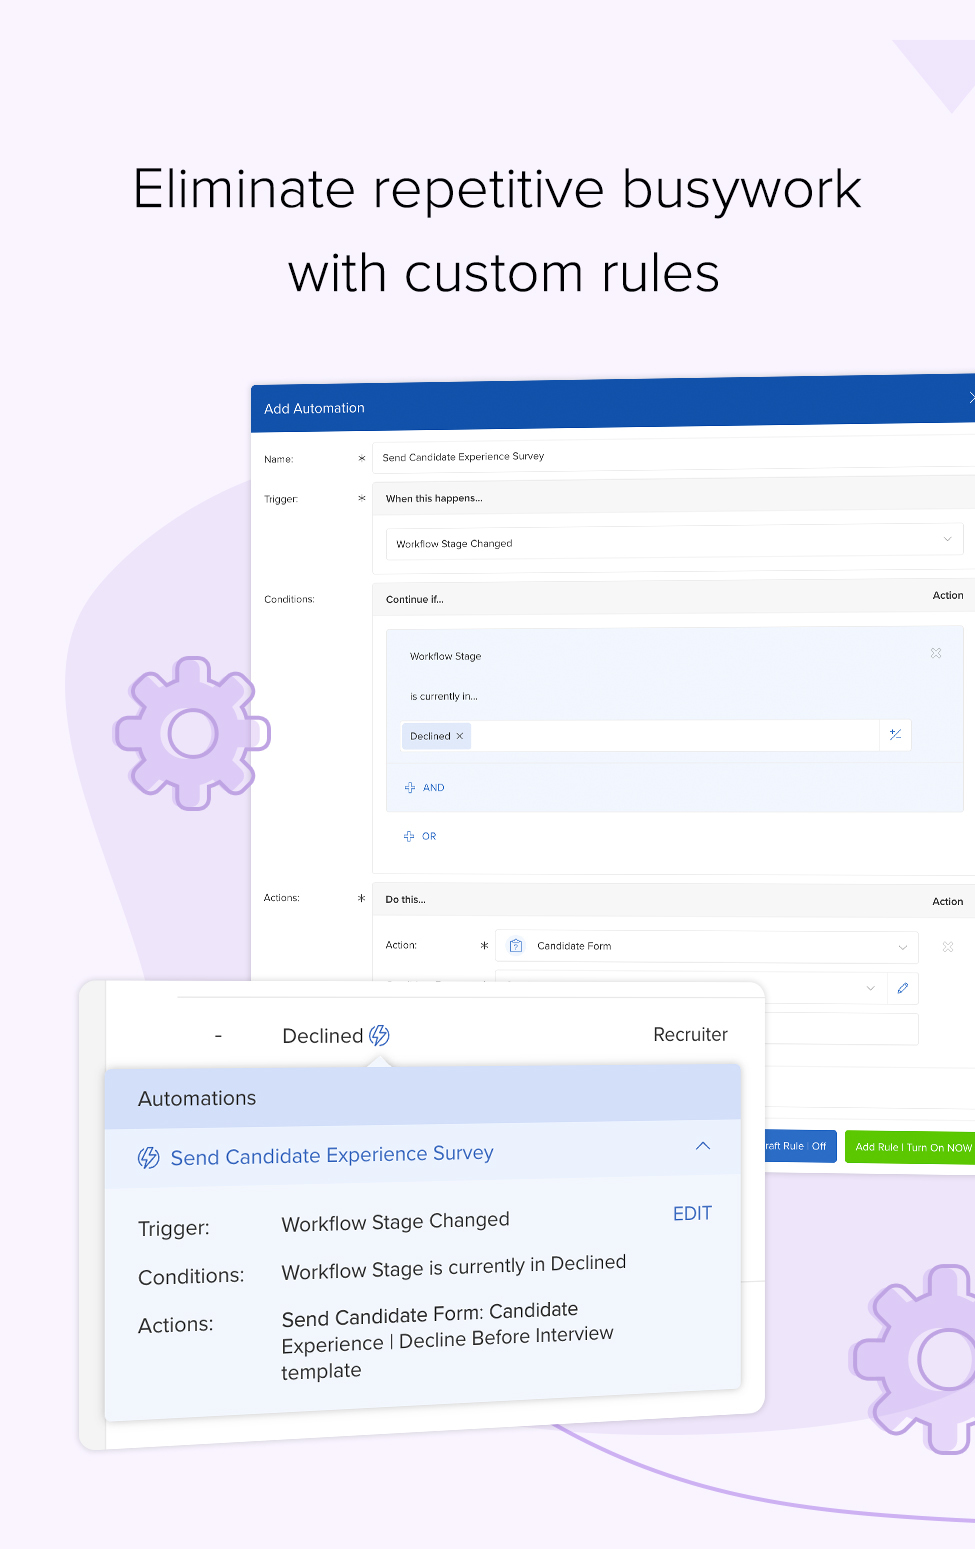Remove the Workflow Stage condition via its X icon
Viewport: 975px width, 1549px height.
click(x=936, y=653)
